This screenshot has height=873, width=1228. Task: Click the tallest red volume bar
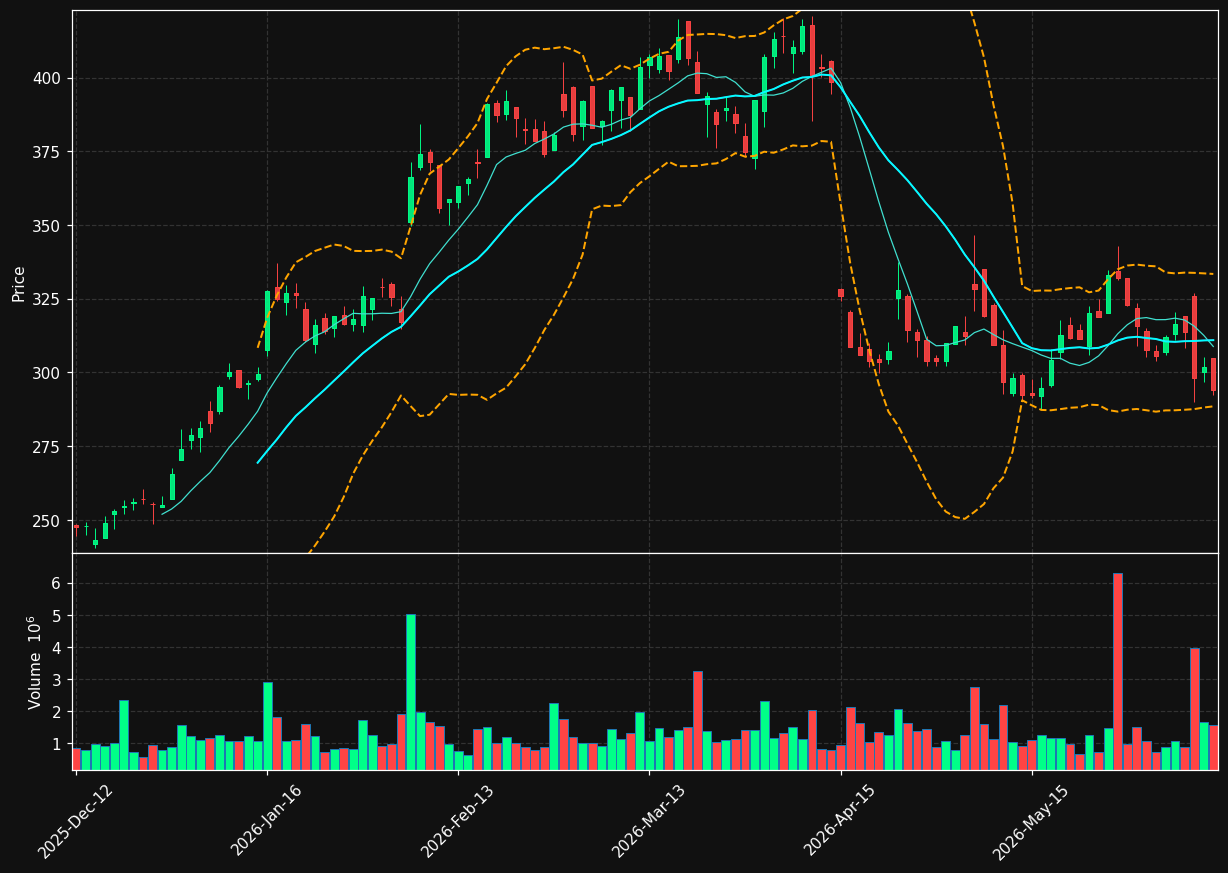pos(1117,671)
